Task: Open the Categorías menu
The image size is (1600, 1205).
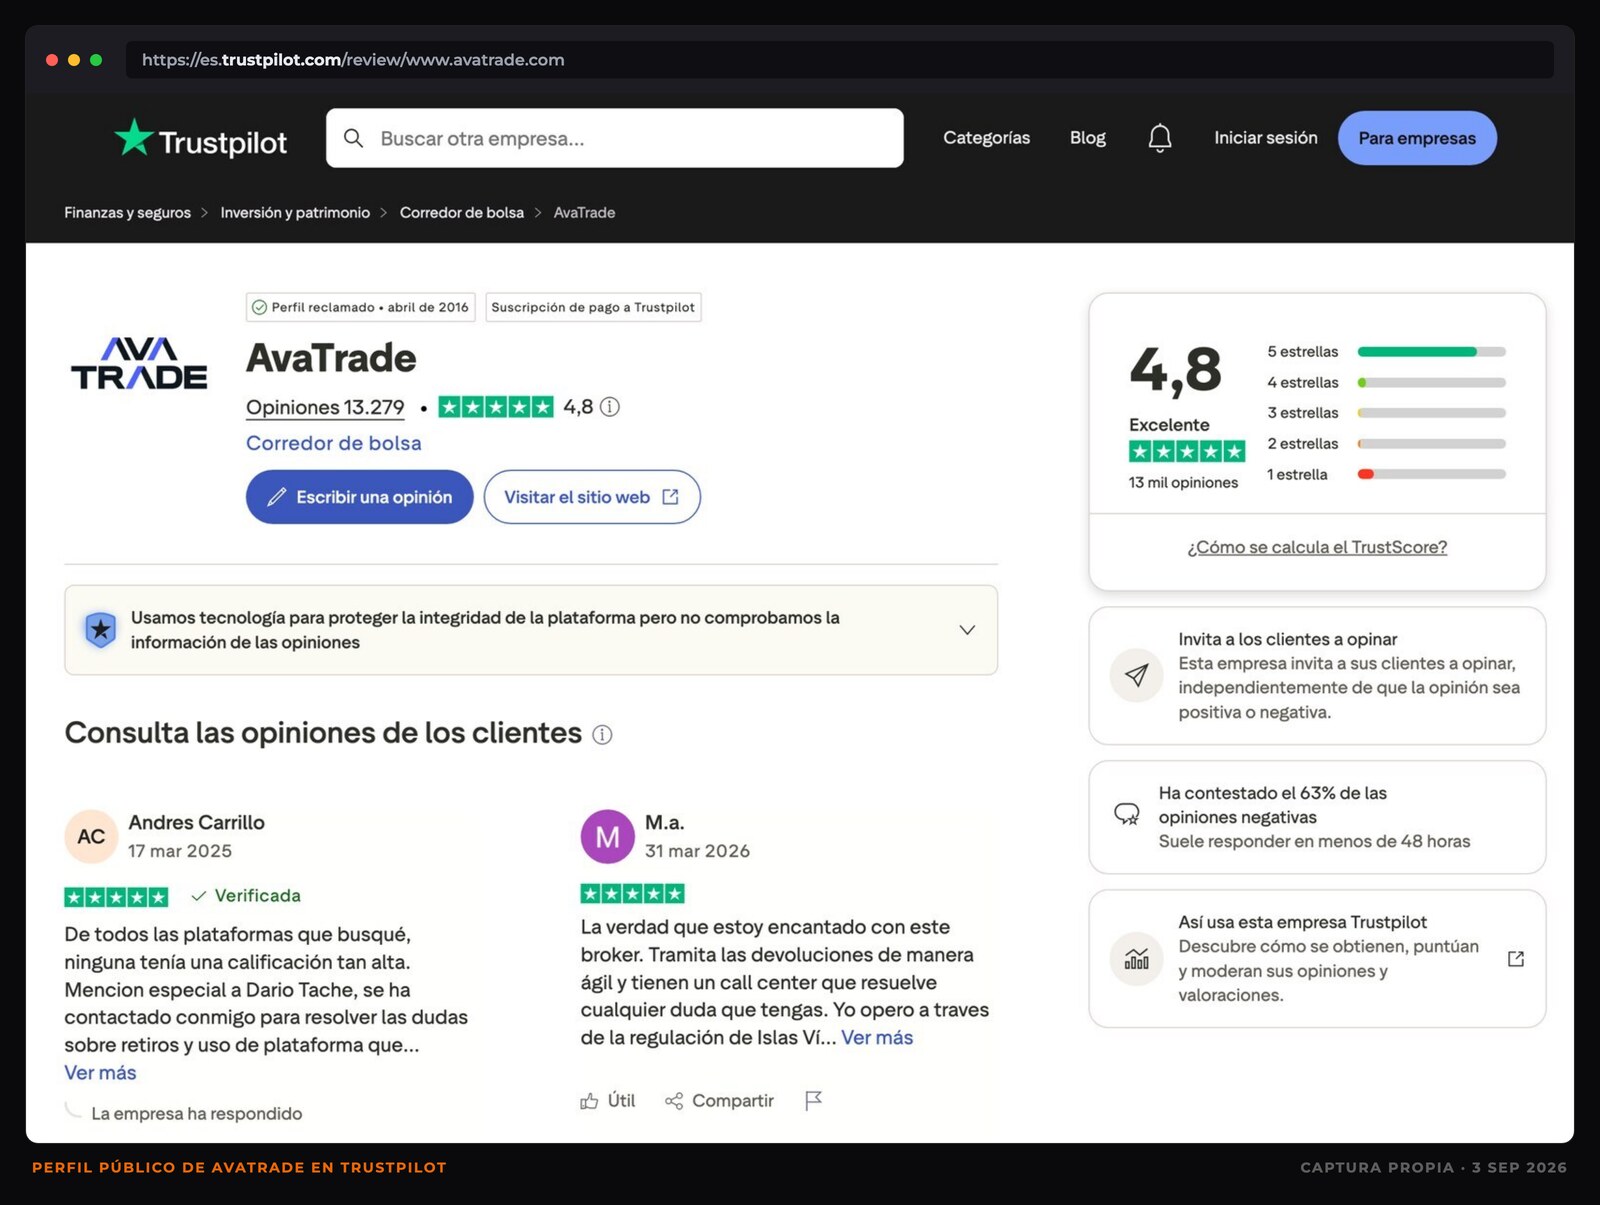Action: (x=986, y=138)
